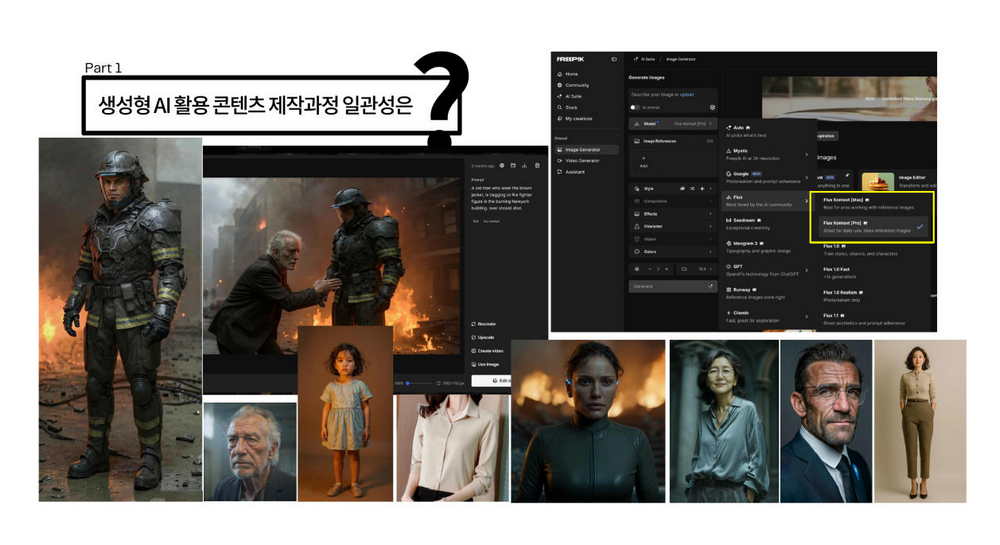The image size is (1000, 545).
Task: Focus the Describe your image field
Action: coord(673,95)
